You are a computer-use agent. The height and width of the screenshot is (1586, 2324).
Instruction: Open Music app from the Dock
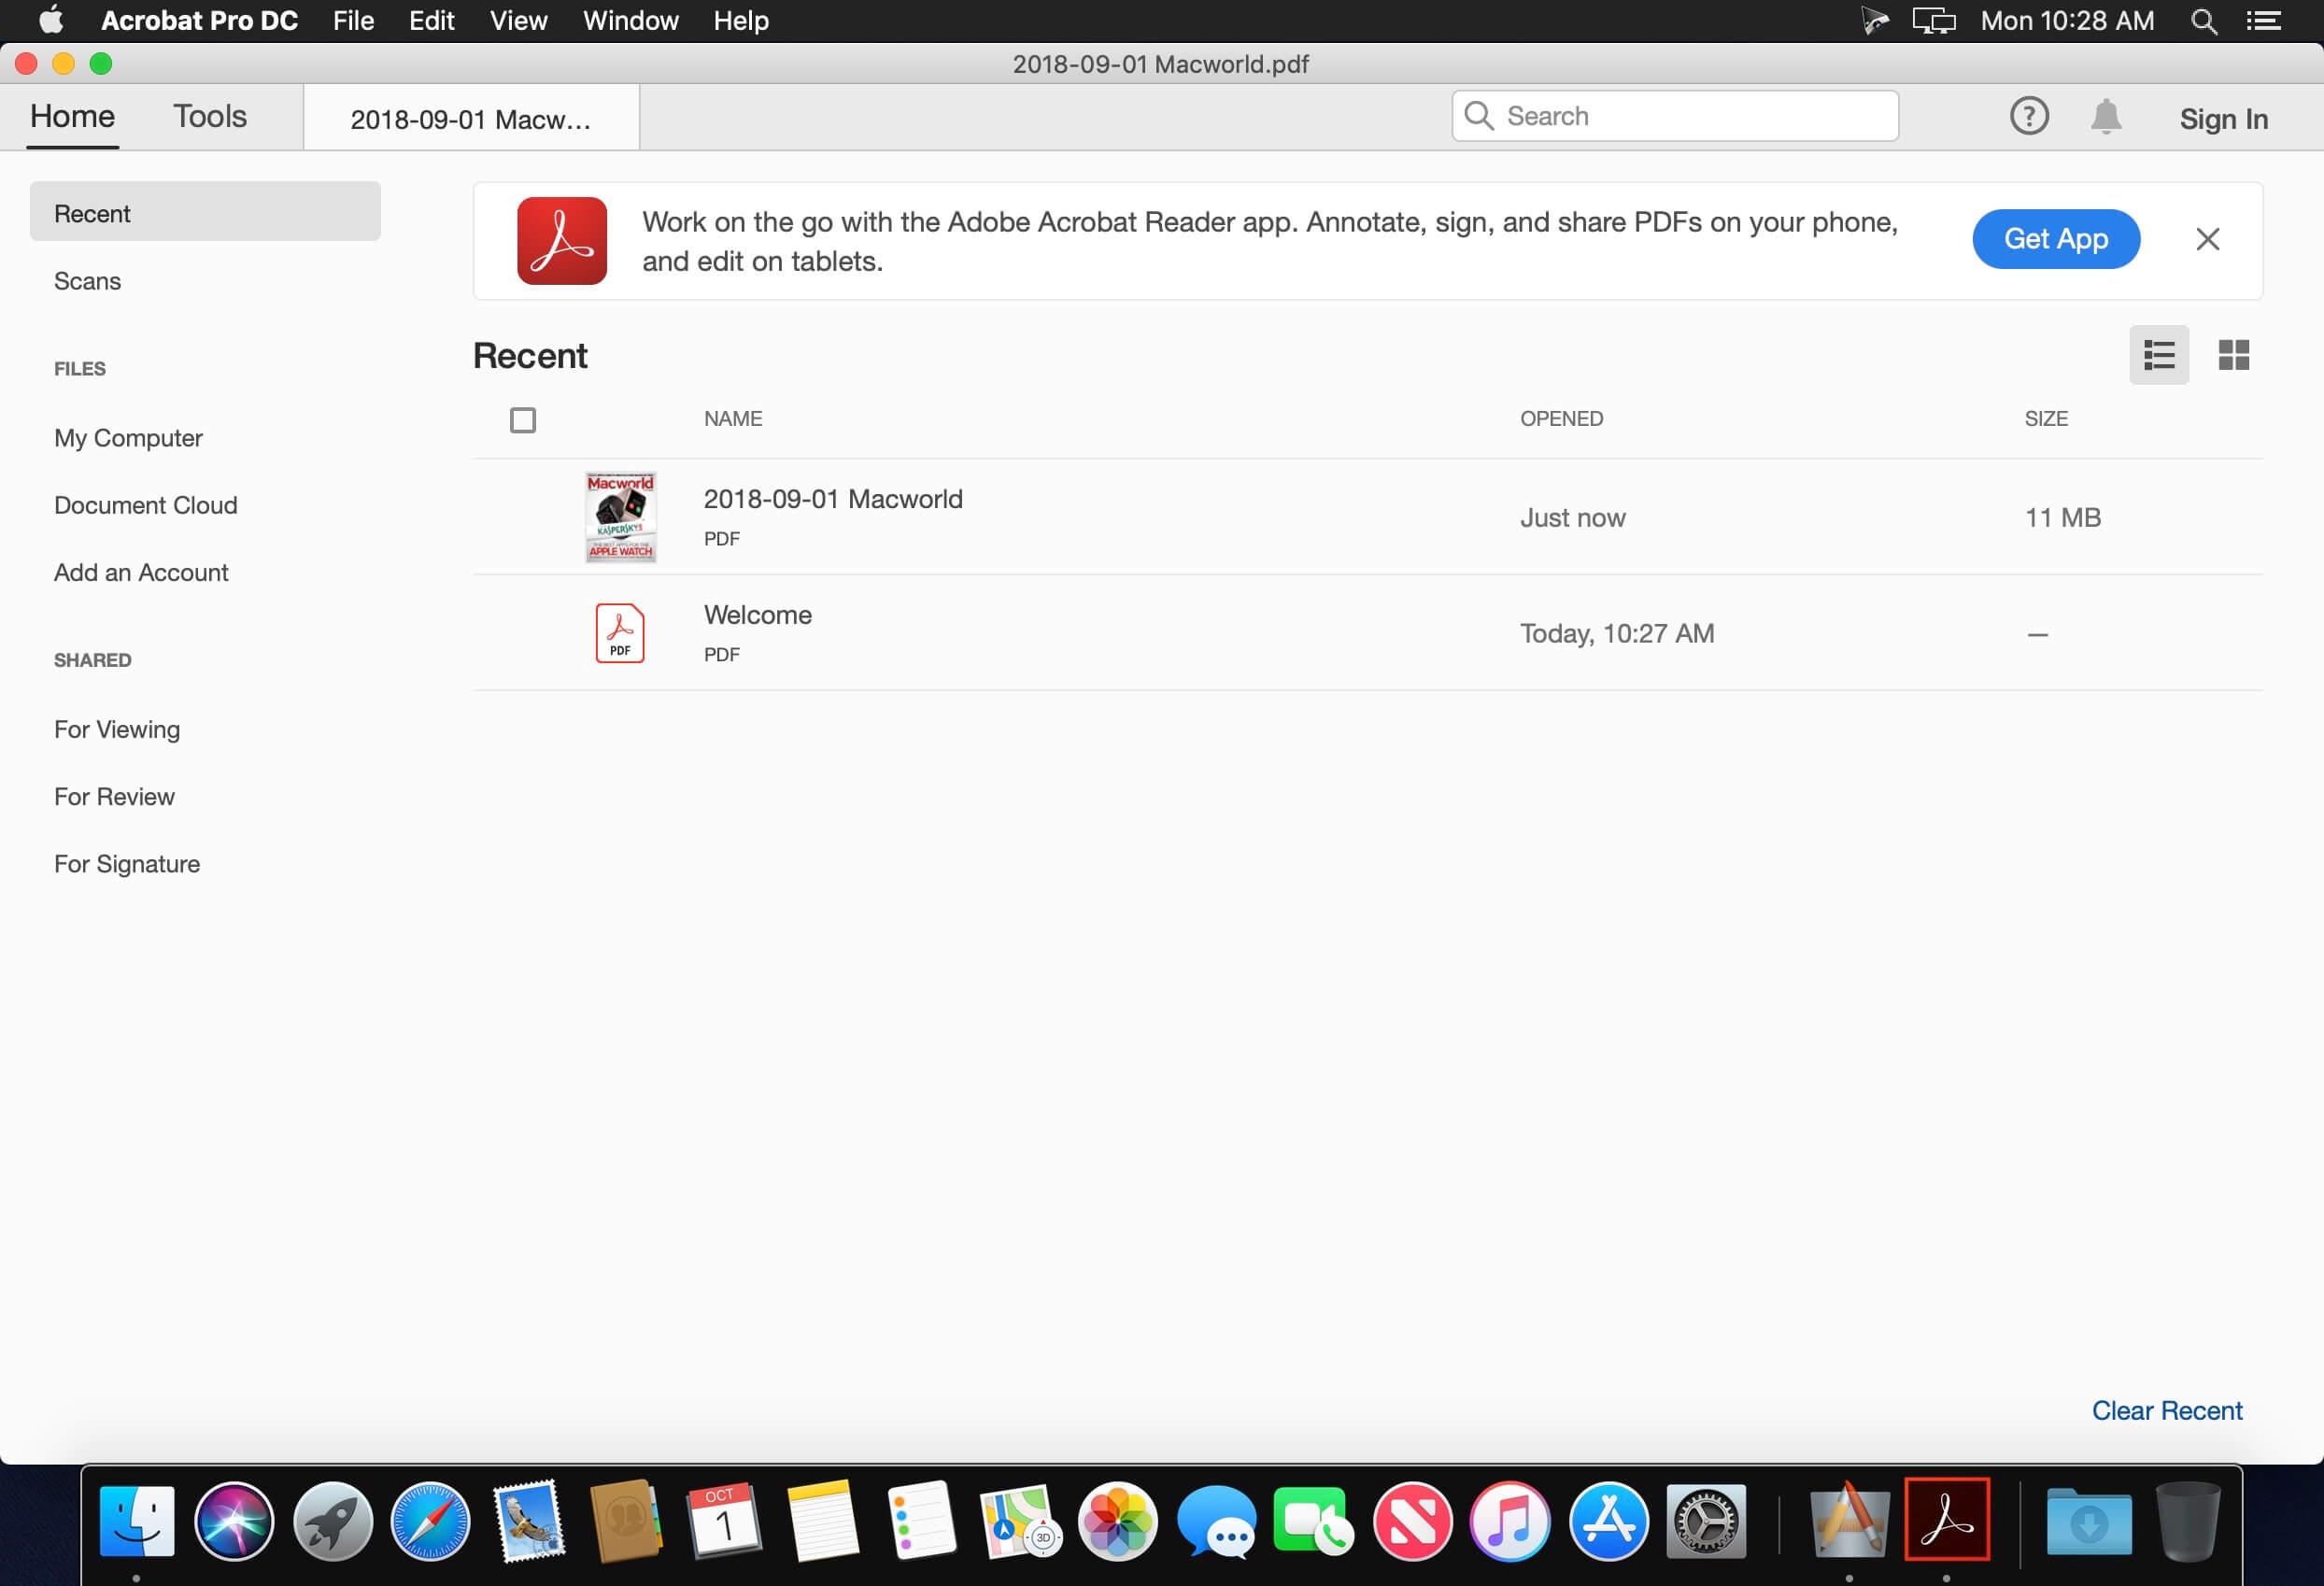point(1509,1519)
